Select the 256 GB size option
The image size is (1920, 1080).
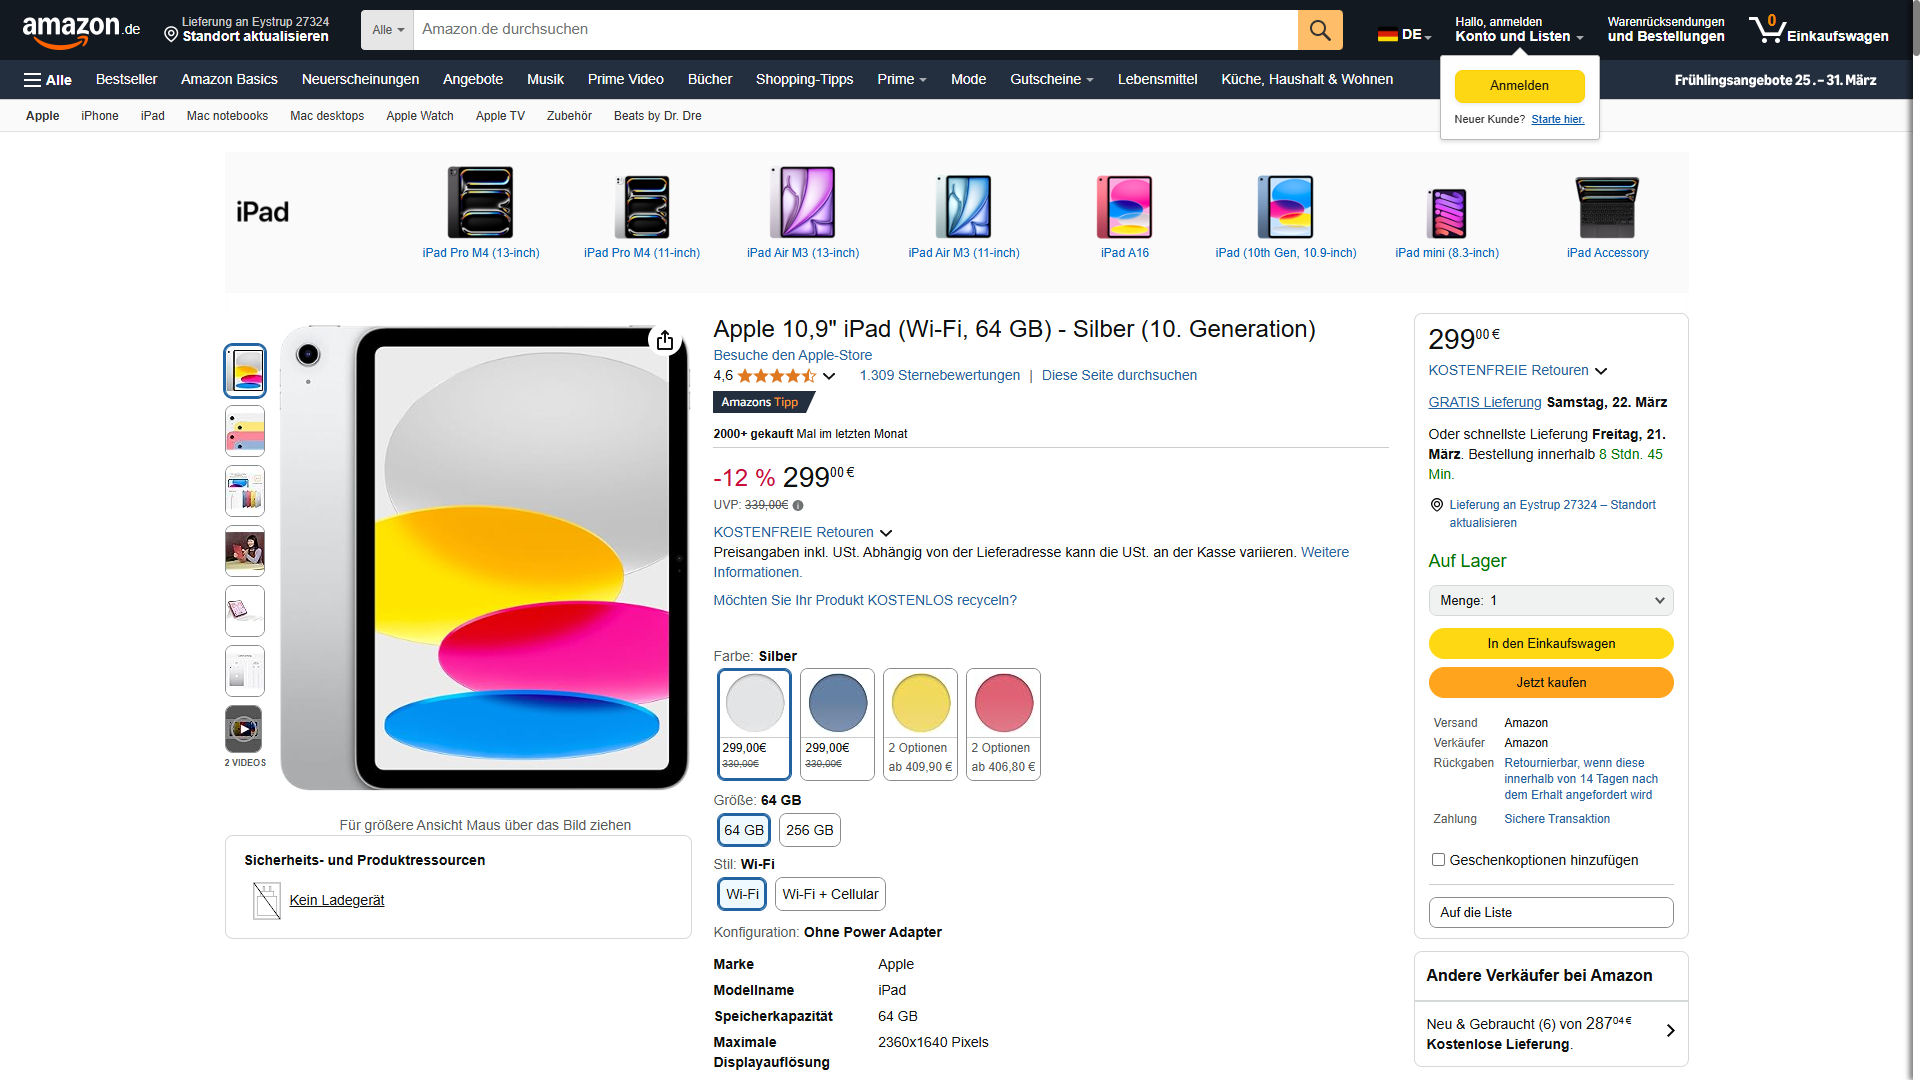pyautogui.click(x=809, y=830)
